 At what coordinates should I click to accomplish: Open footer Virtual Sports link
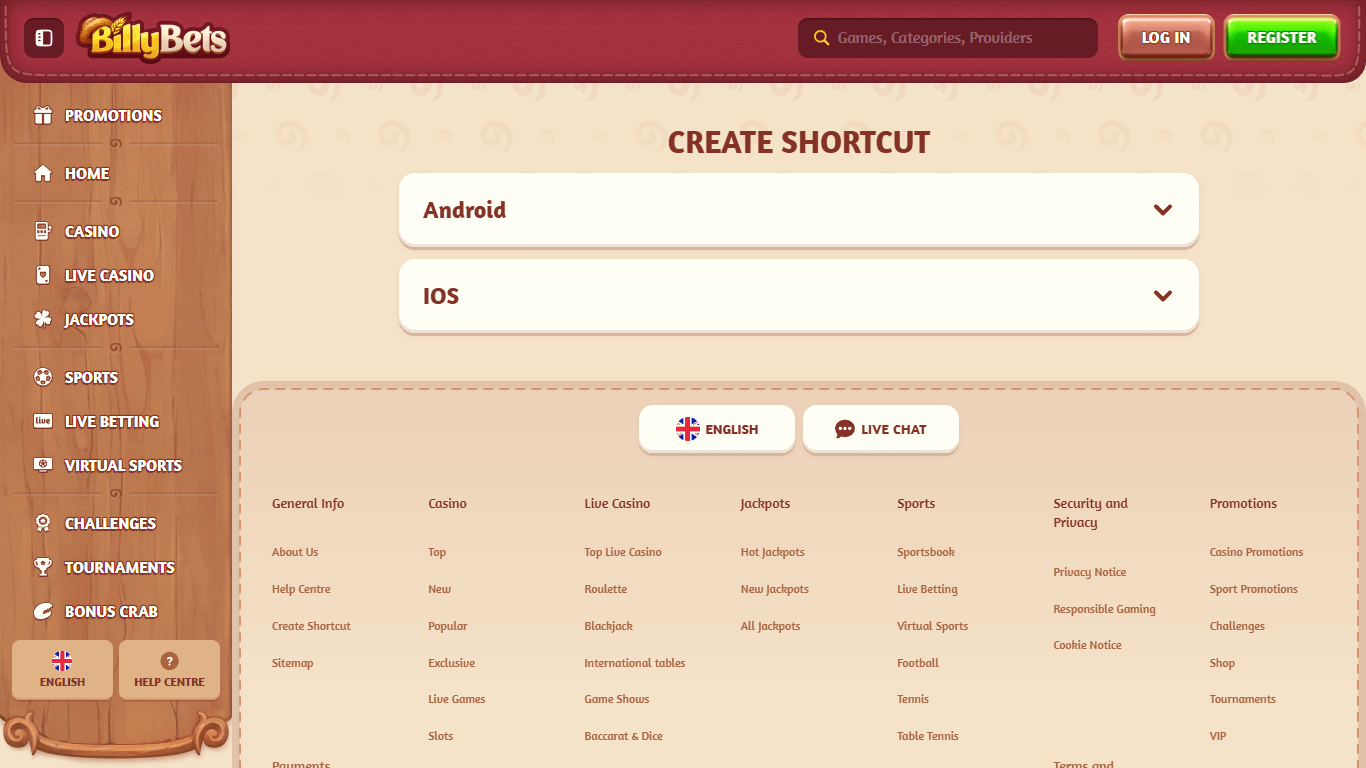[933, 626]
